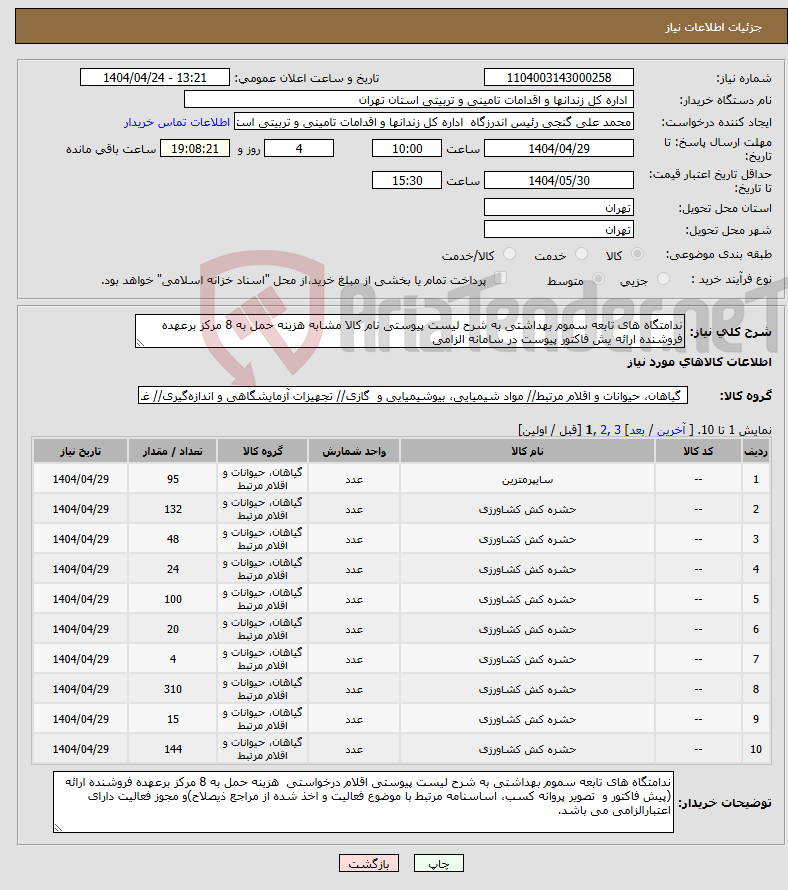
Task: Click the ردیف column header
Action: (x=756, y=451)
